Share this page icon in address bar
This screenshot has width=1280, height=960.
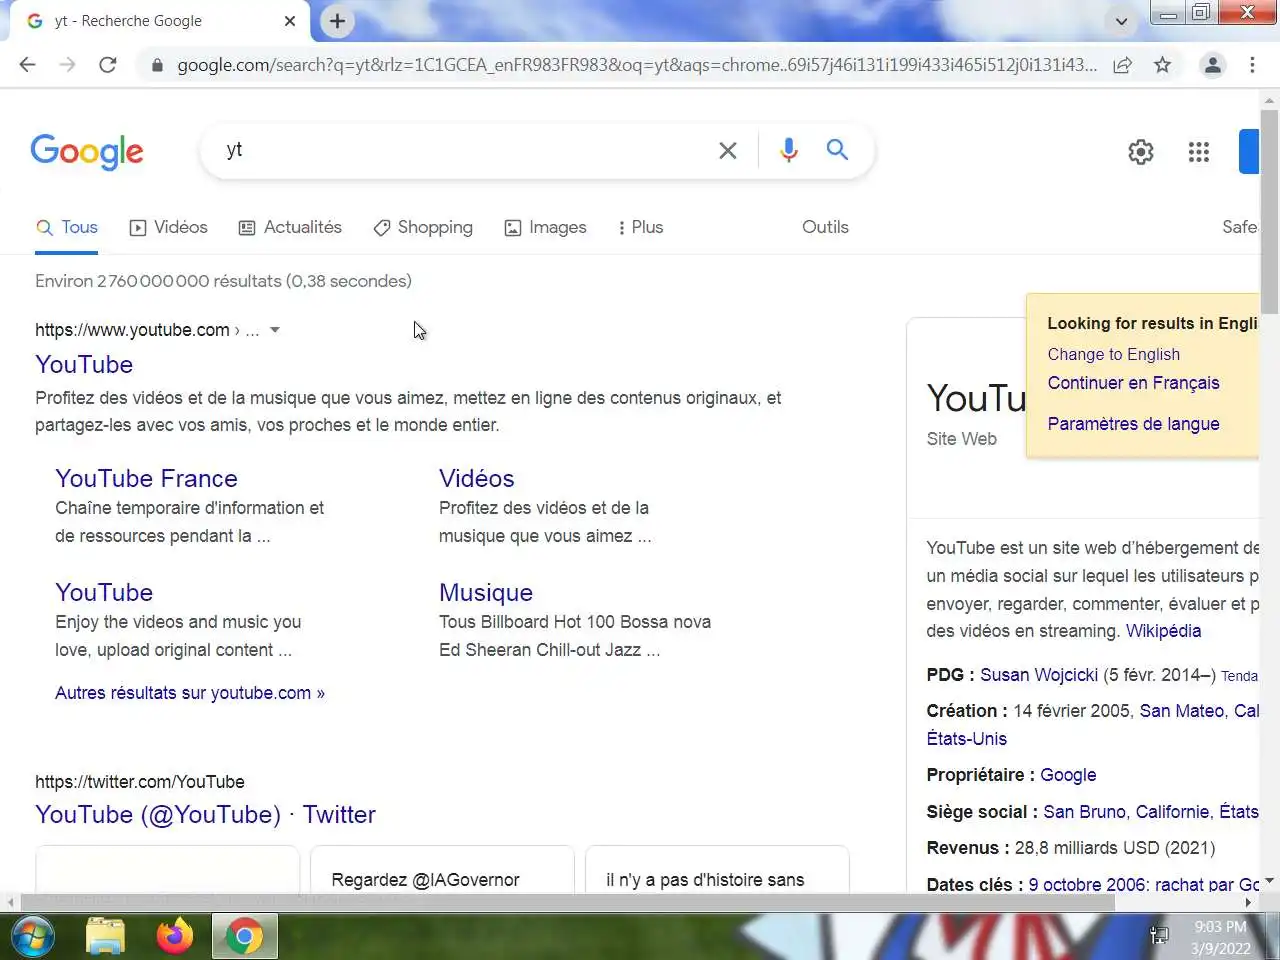point(1123,65)
